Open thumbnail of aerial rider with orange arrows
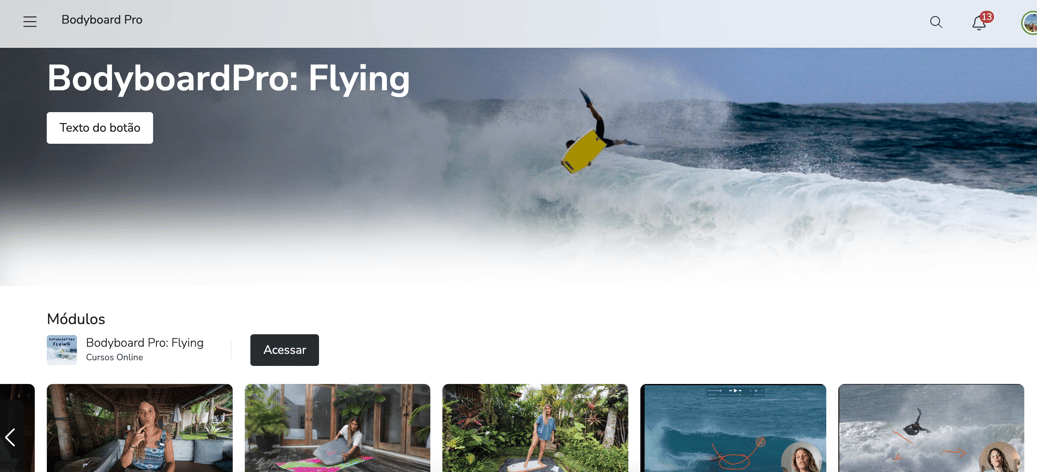The image size is (1037, 472). (931, 428)
